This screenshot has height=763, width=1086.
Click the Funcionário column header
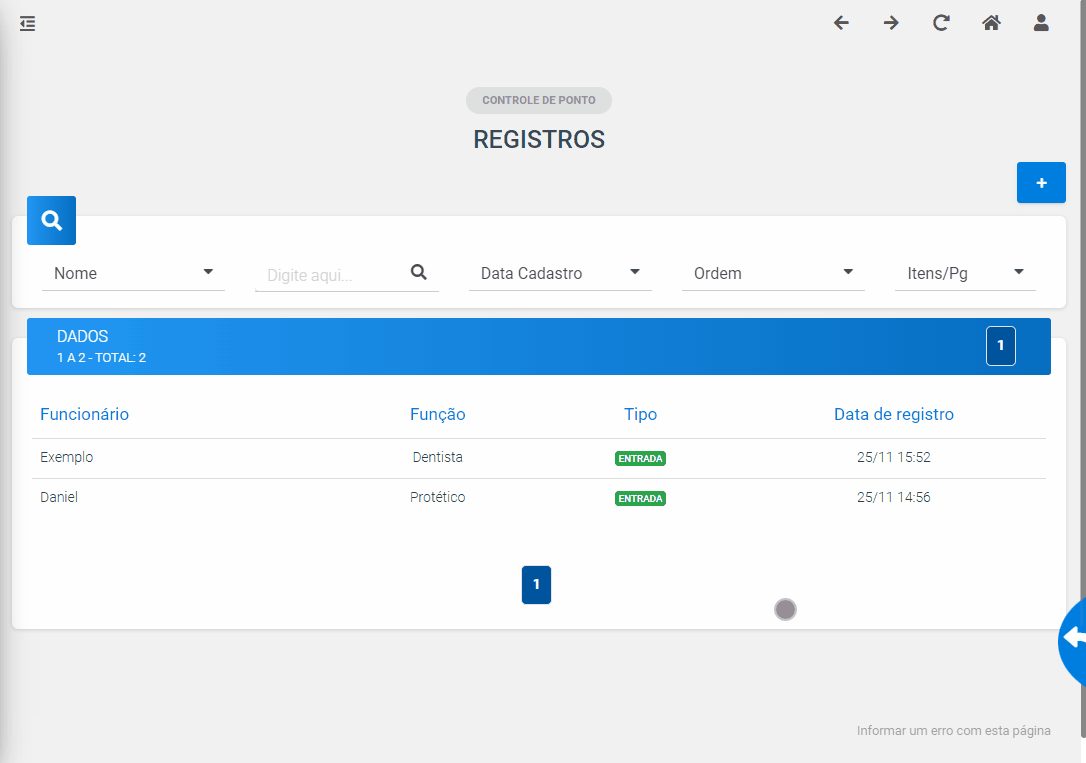point(84,414)
